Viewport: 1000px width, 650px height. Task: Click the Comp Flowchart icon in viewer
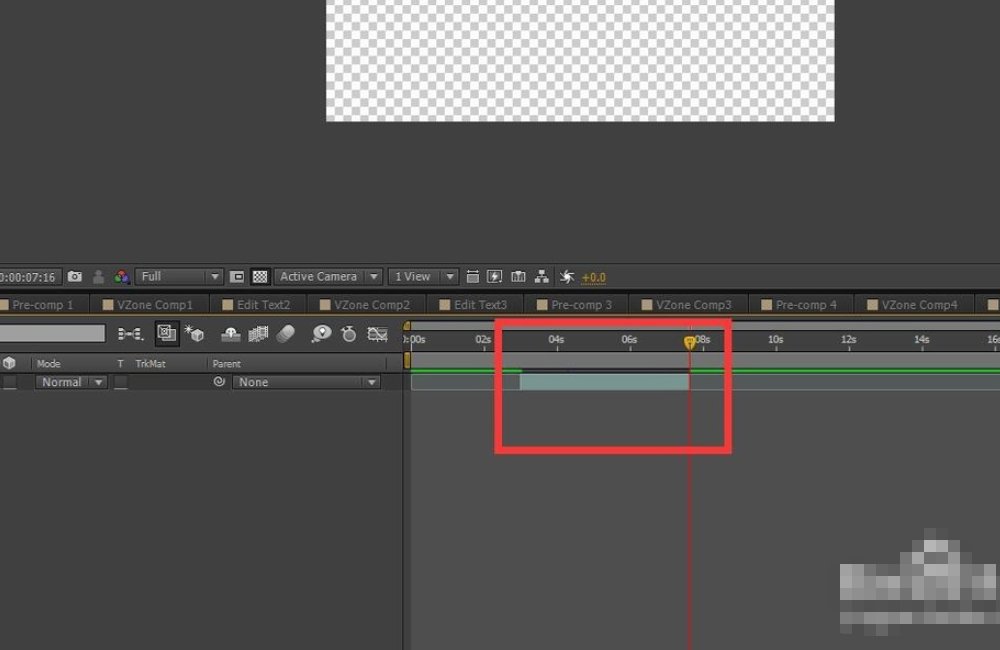pos(542,277)
